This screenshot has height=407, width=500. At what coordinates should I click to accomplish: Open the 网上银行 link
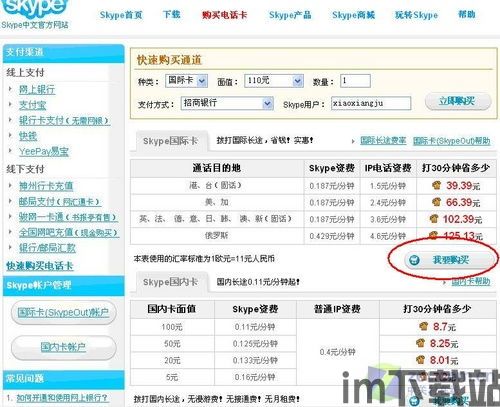point(37,90)
